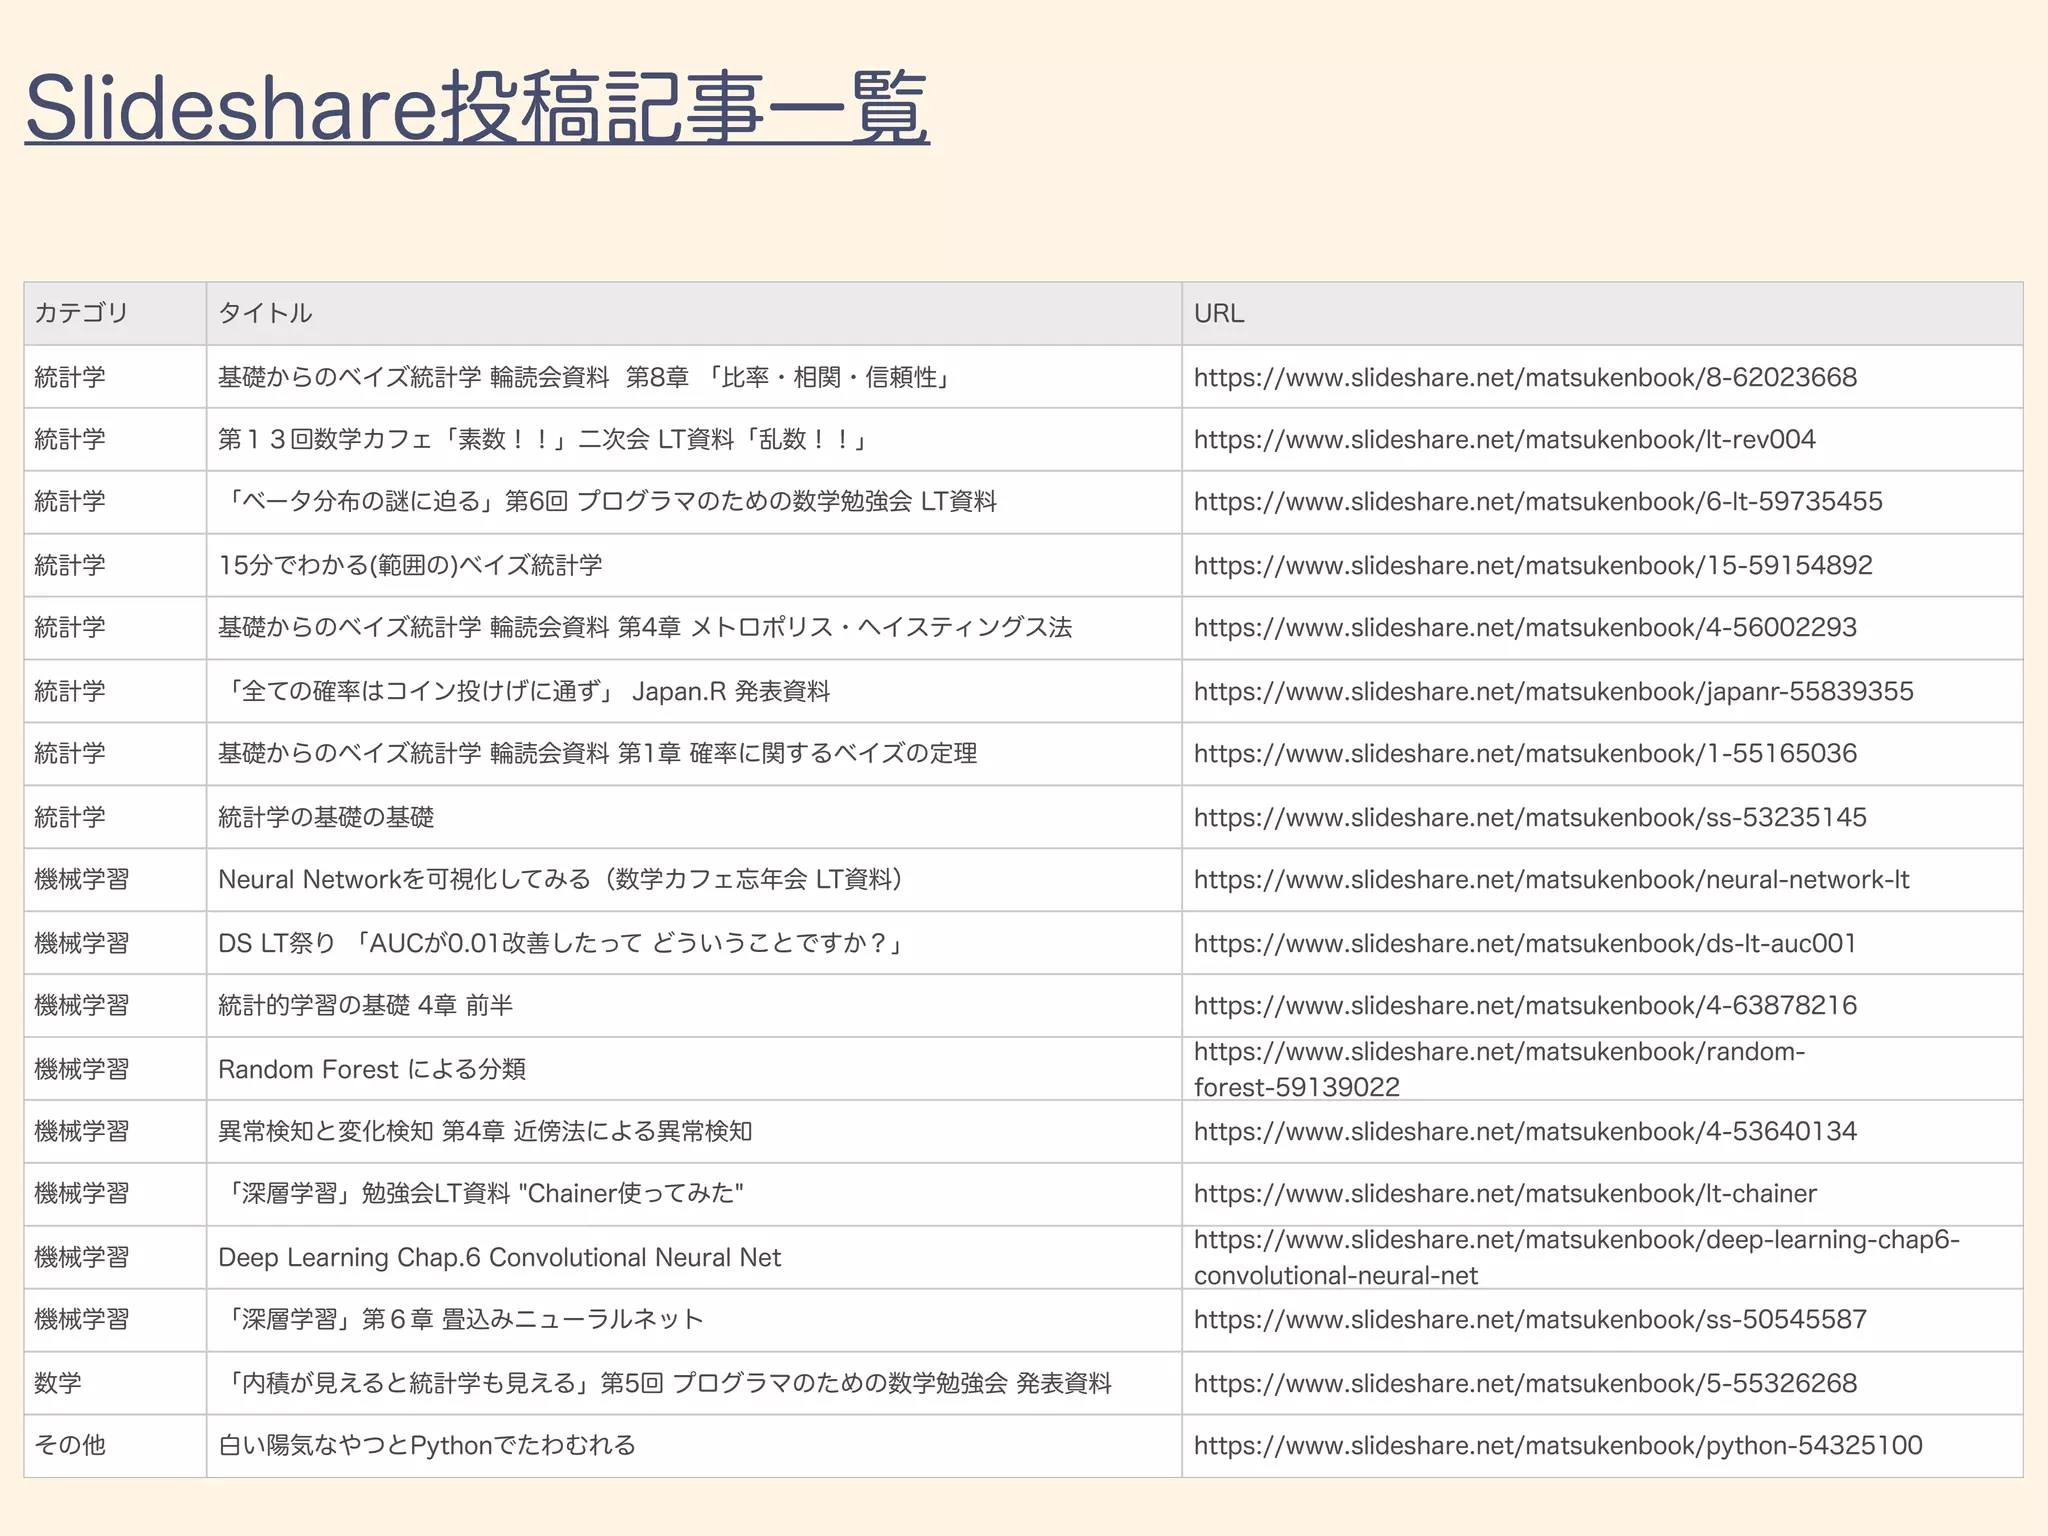Click the 数学 category cell
This screenshot has width=2048, height=1536.
pyautogui.click(x=57, y=1383)
